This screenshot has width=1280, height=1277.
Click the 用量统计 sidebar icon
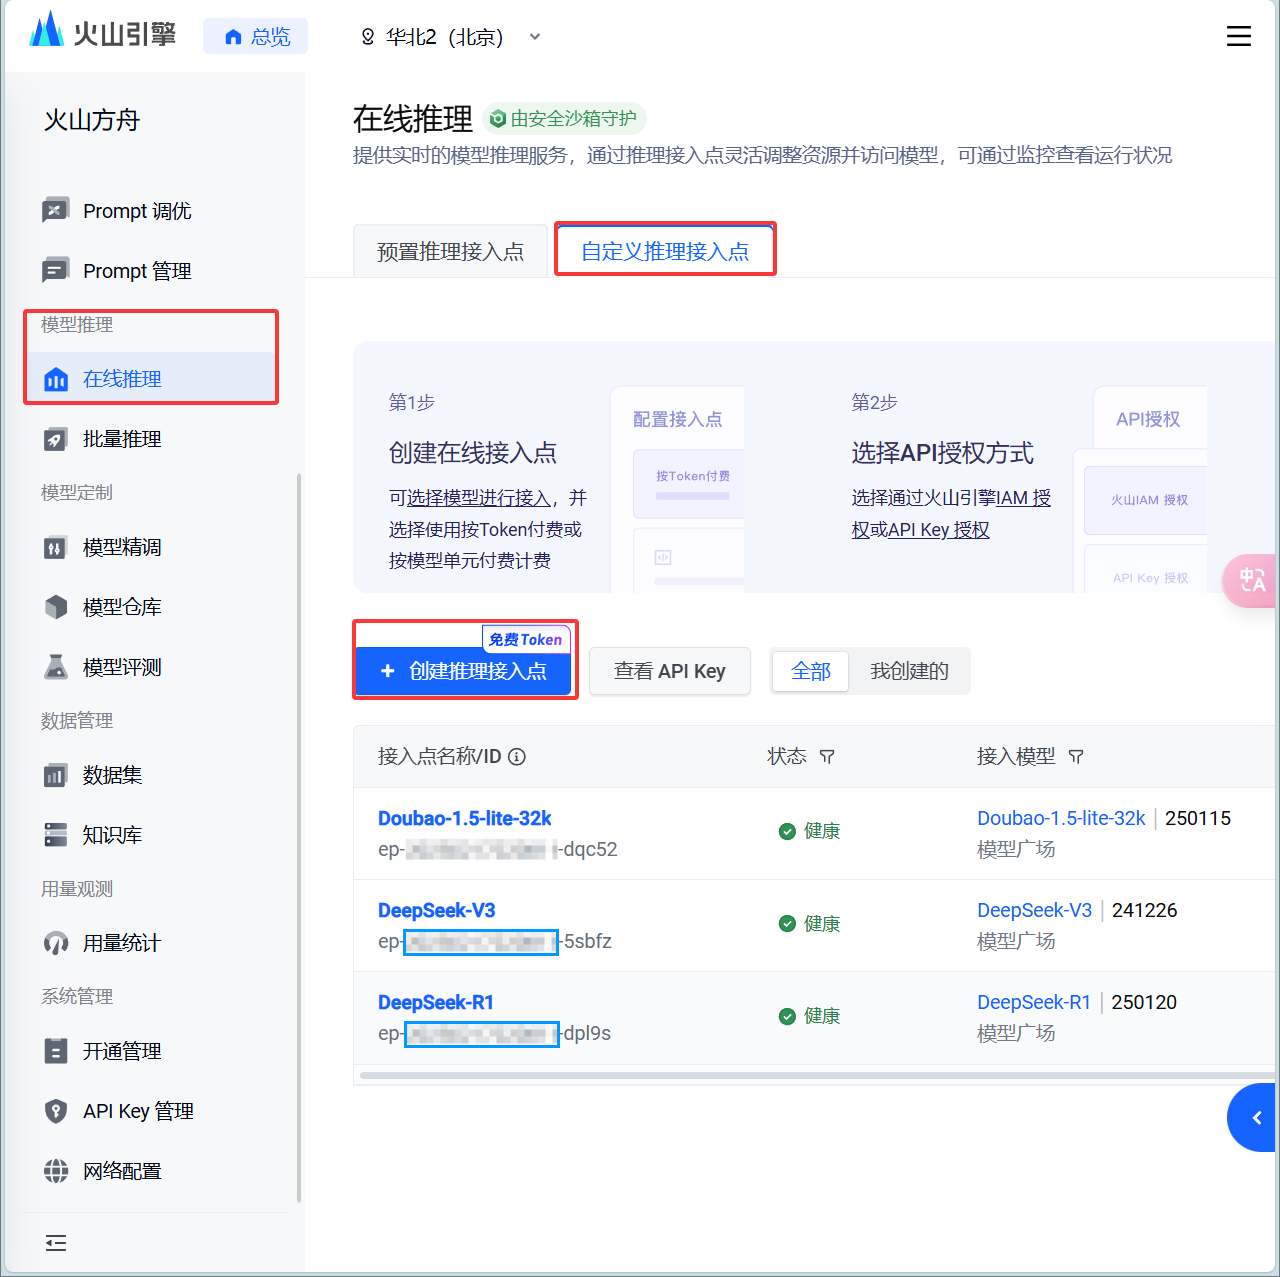pyautogui.click(x=56, y=943)
